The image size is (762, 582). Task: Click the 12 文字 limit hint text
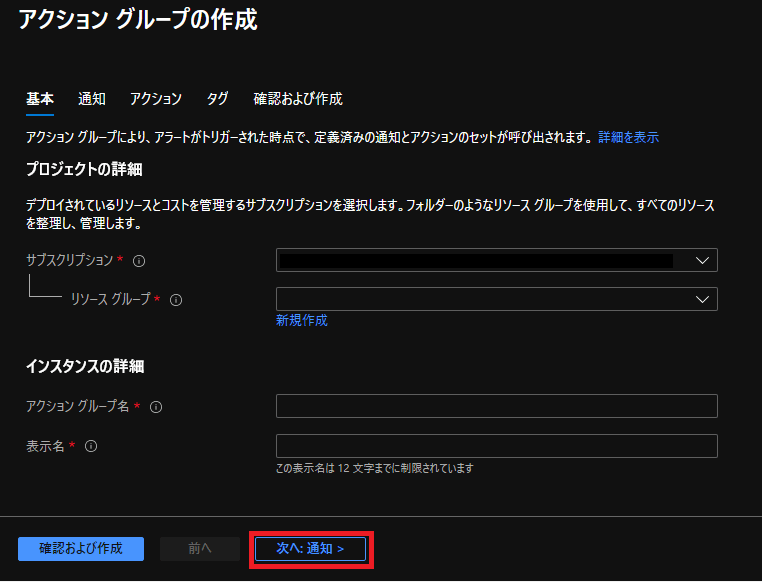375,468
